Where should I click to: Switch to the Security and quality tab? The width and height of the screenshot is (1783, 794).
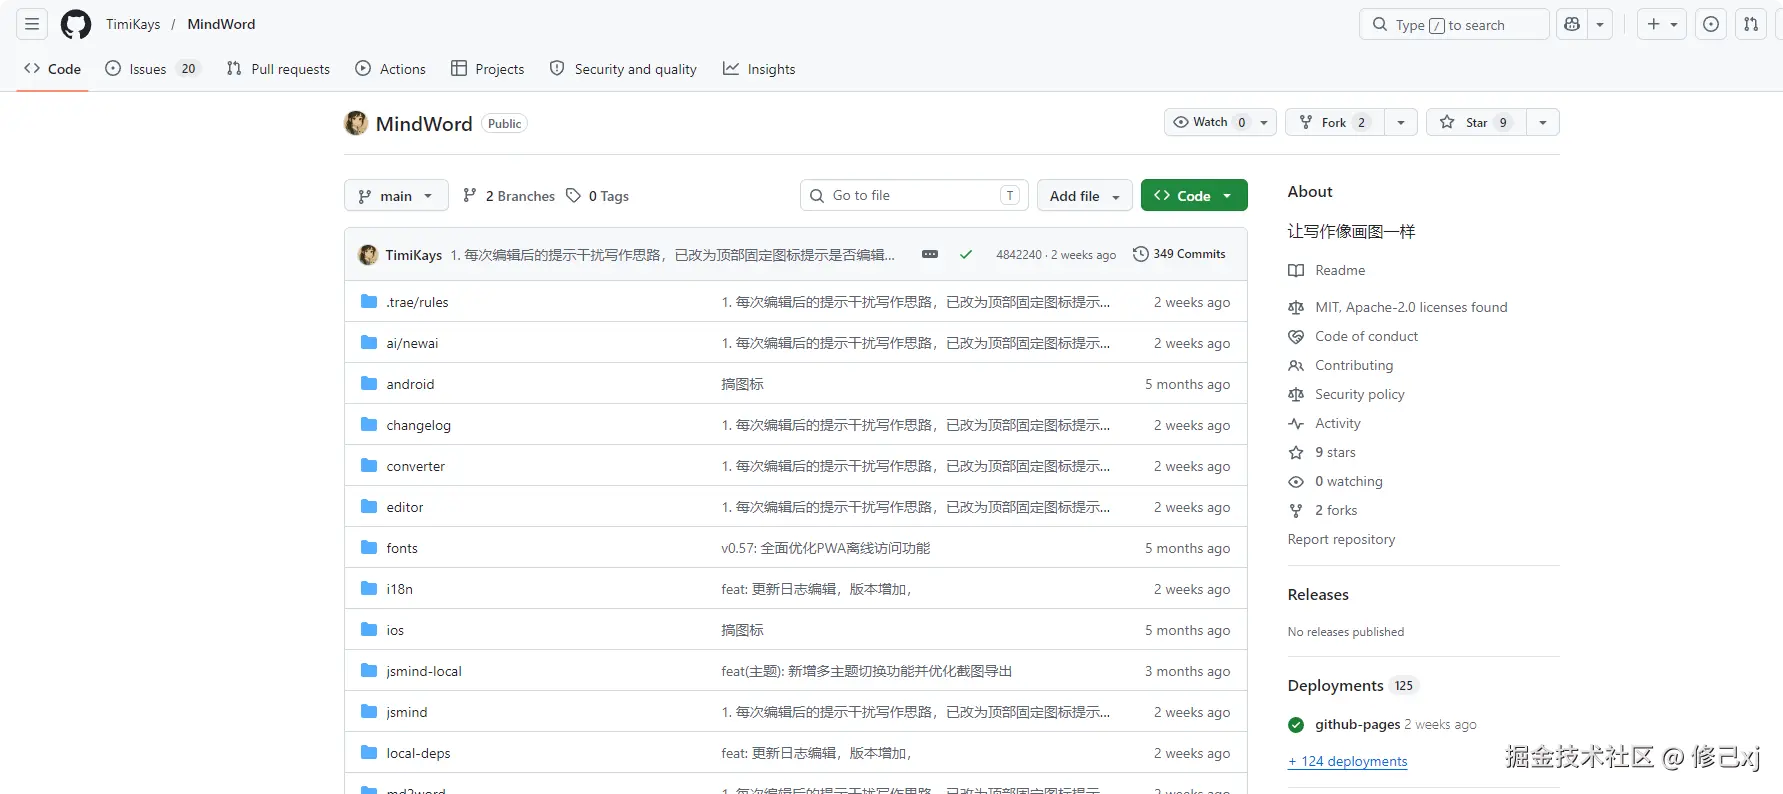click(x=623, y=69)
